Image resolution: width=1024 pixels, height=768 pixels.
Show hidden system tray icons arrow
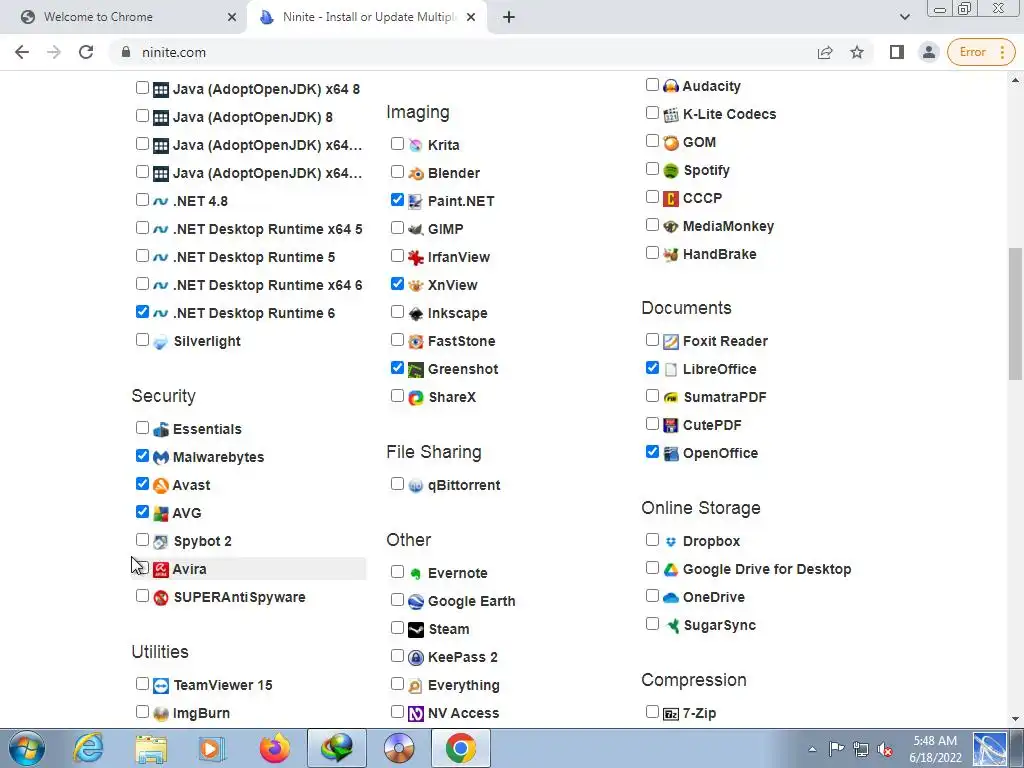coord(812,749)
